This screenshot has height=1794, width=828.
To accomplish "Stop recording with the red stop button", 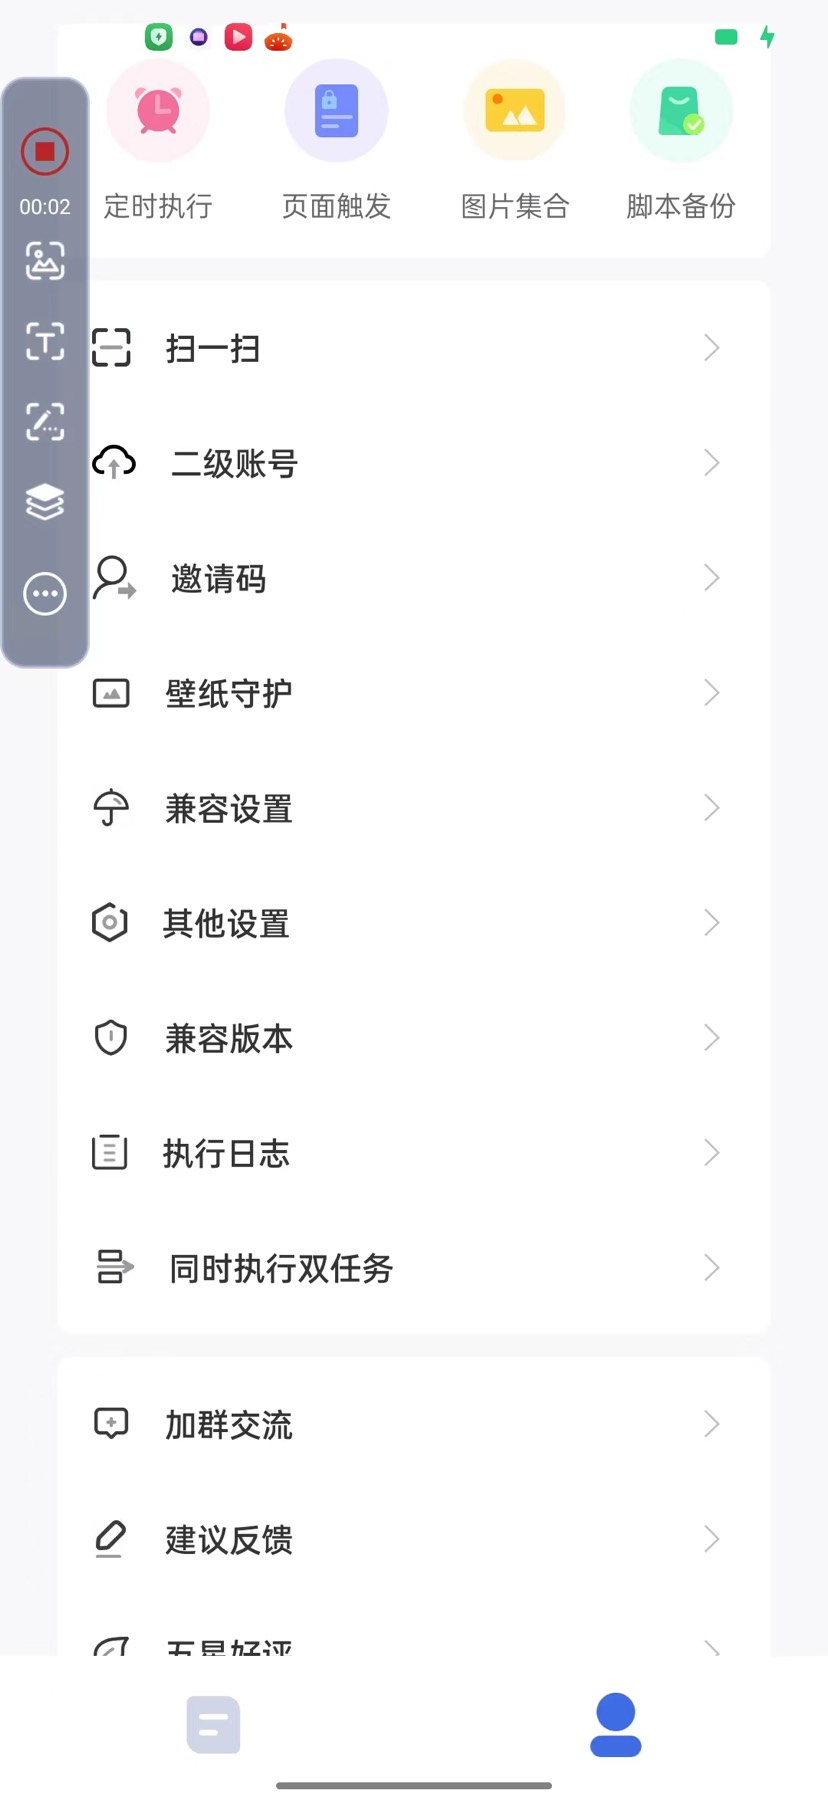I will 45,152.
